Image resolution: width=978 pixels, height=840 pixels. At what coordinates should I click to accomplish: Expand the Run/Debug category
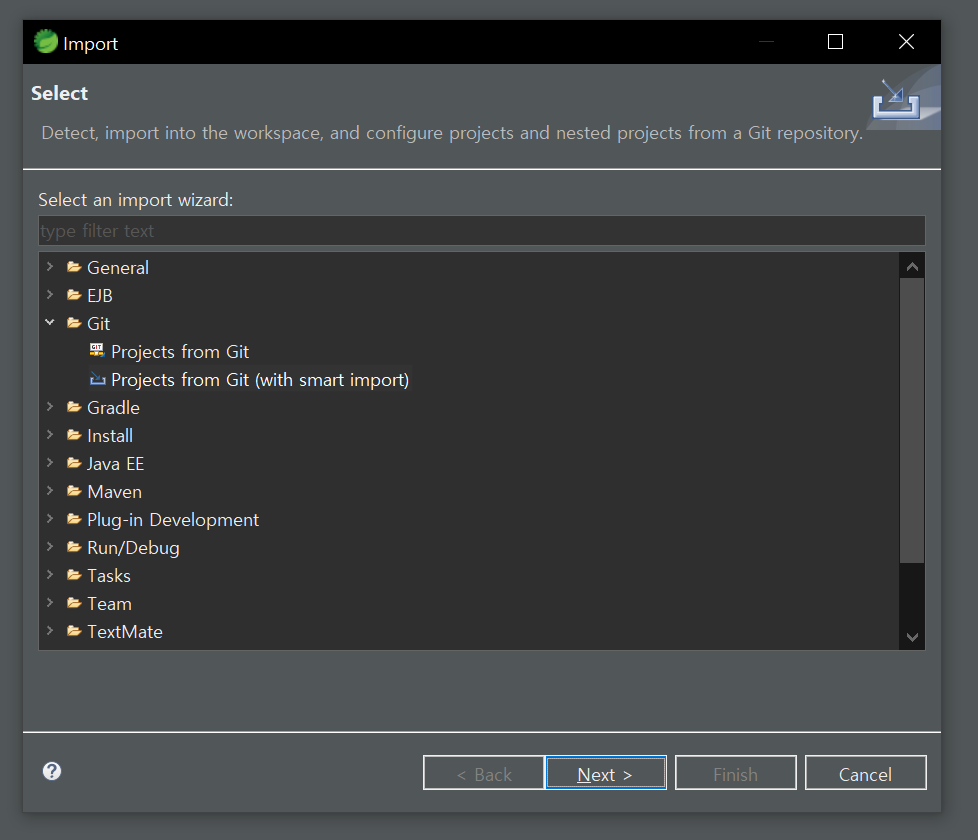click(50, 547)
